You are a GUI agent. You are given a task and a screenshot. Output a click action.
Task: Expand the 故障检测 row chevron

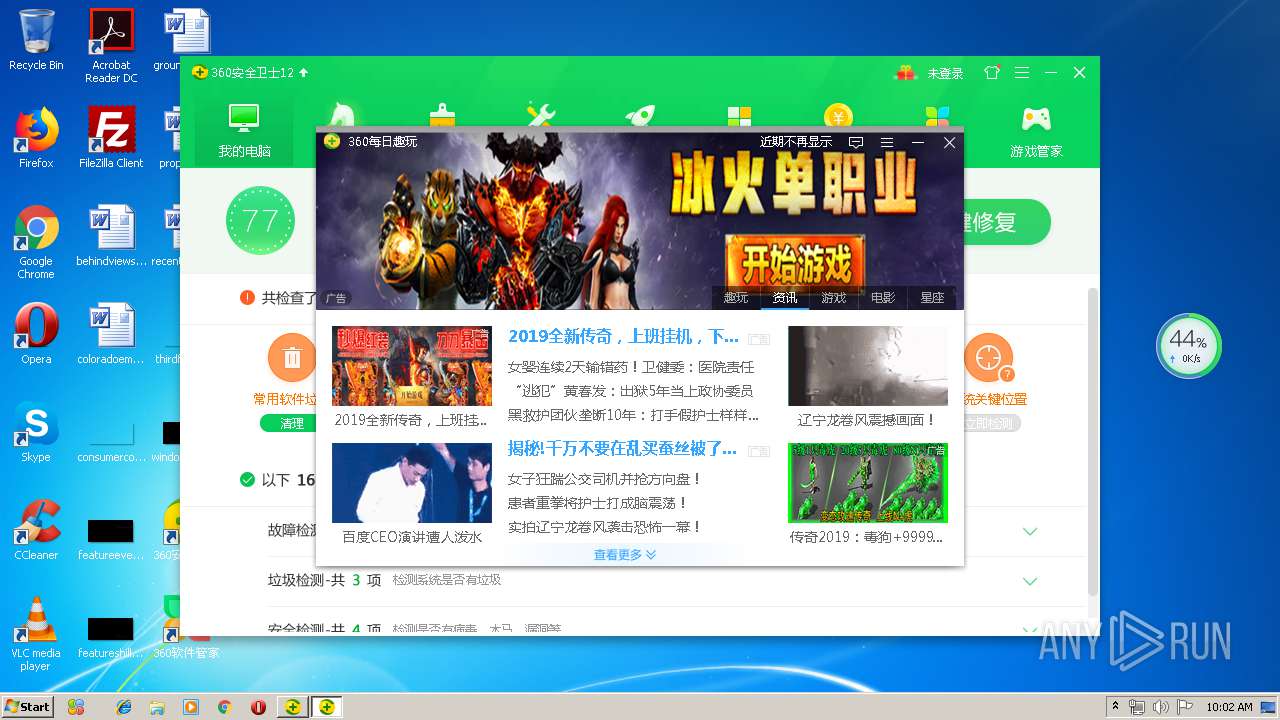point(1030,531)
